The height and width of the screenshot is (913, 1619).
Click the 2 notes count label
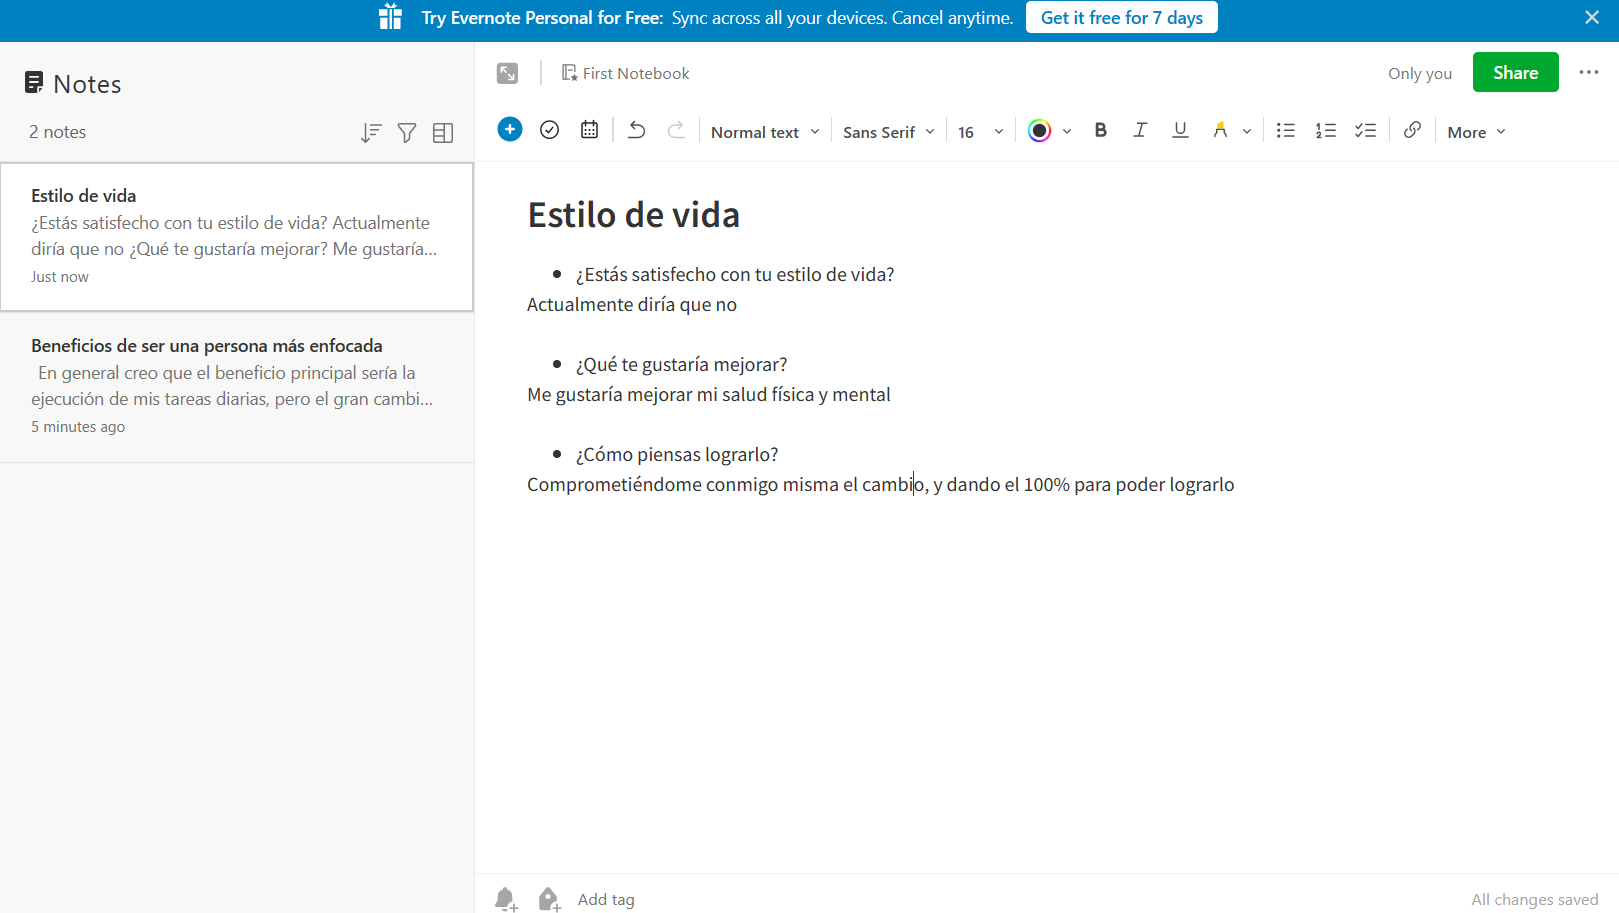click(57, 132)
